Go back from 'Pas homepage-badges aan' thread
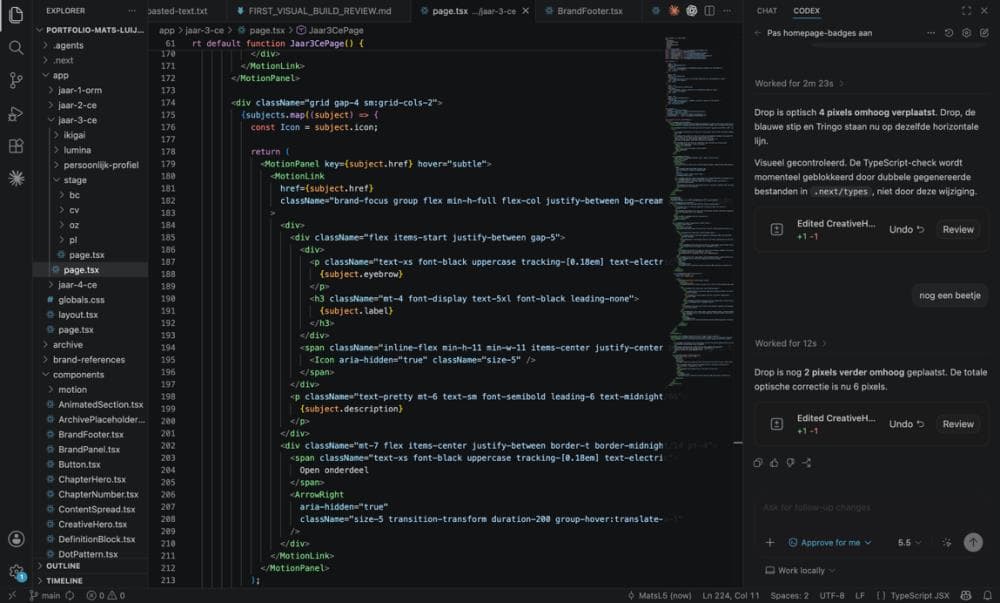The image size is (1000, 603). pyautogui.click(x=758, y=33)
